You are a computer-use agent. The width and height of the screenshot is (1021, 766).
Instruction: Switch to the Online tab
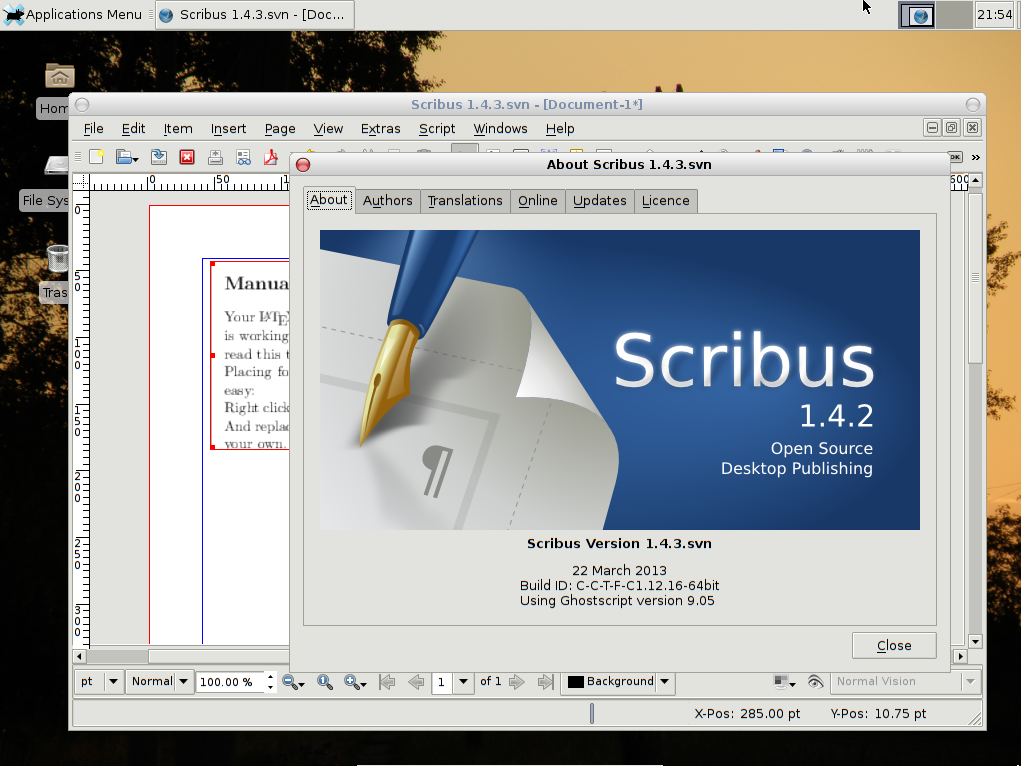(x=538, y=201)
